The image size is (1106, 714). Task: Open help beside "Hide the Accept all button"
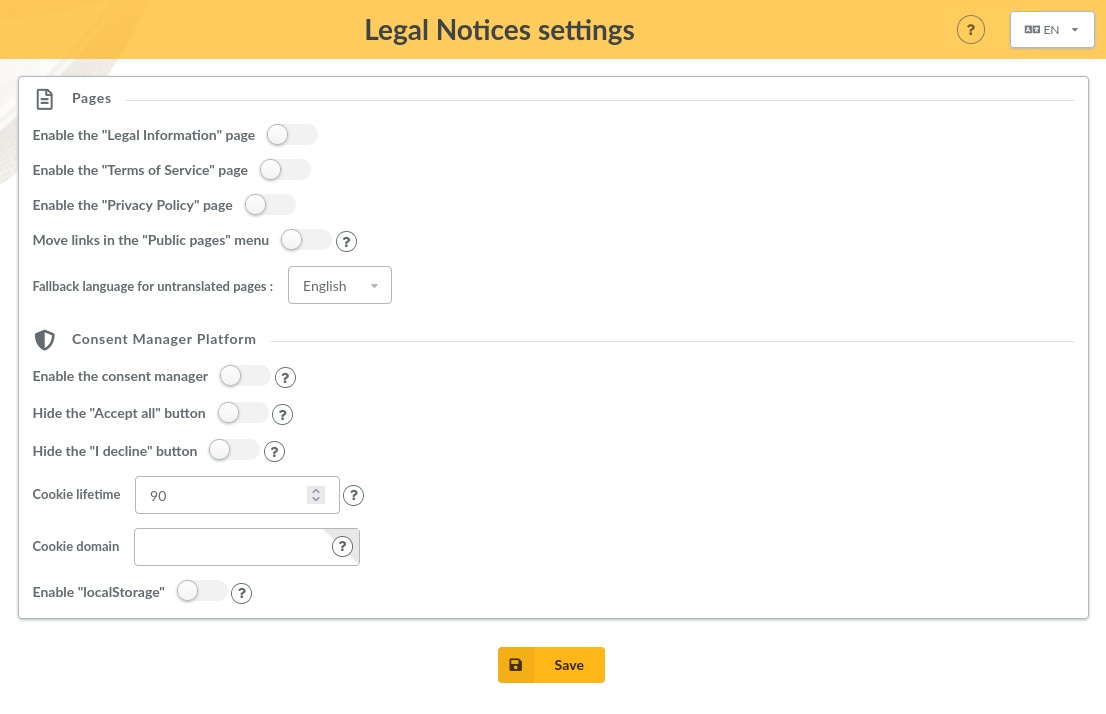(x=282, y=414)
